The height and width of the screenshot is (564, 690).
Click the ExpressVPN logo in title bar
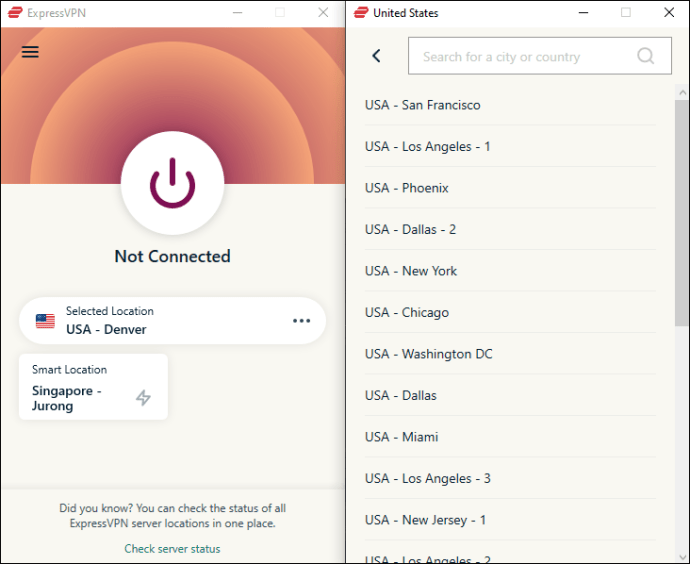tap(15, 13)
